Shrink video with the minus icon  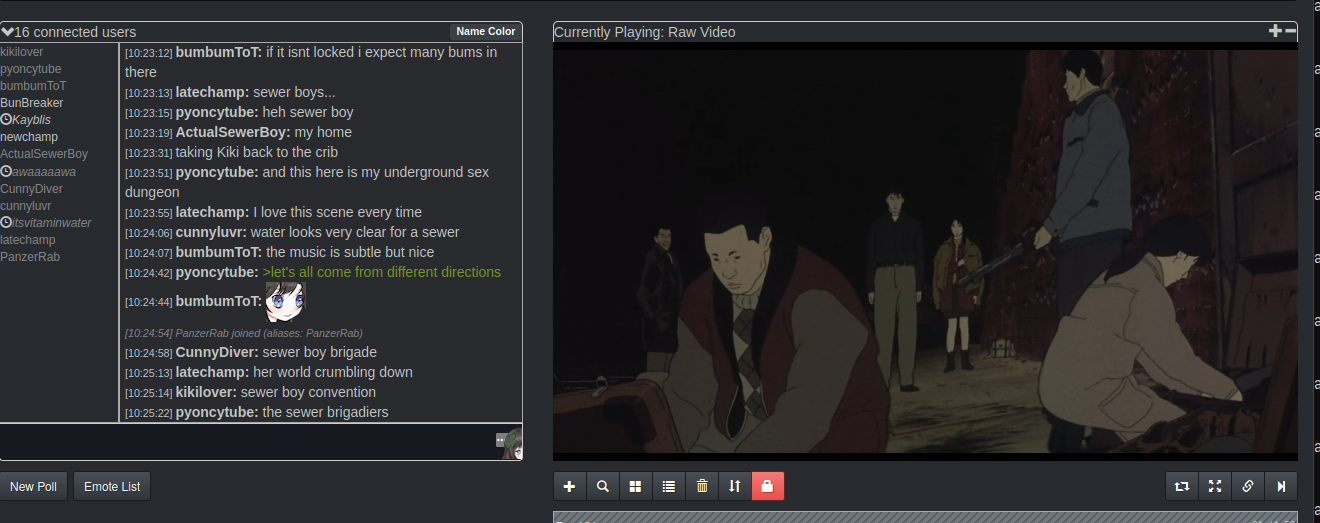(x=1290, y=31)
